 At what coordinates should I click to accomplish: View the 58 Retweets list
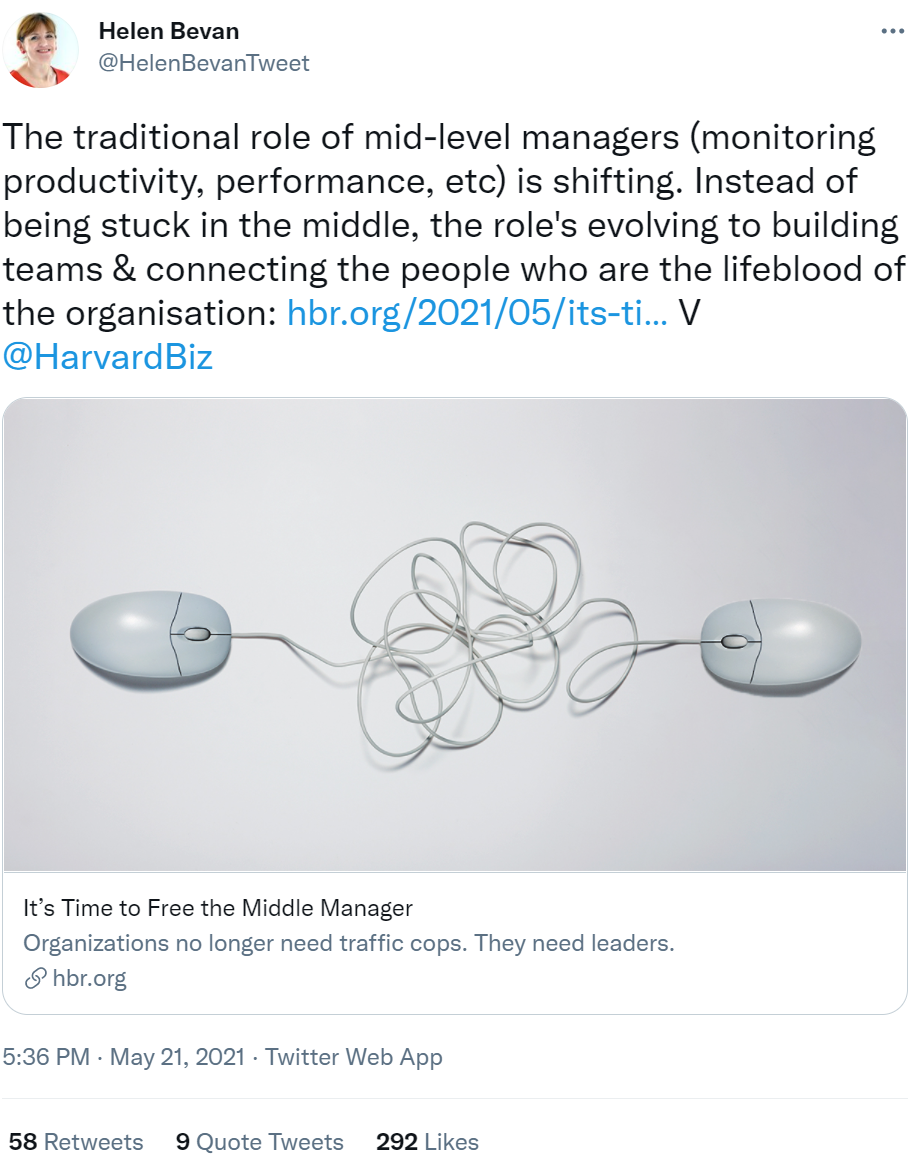(76, 1142)
